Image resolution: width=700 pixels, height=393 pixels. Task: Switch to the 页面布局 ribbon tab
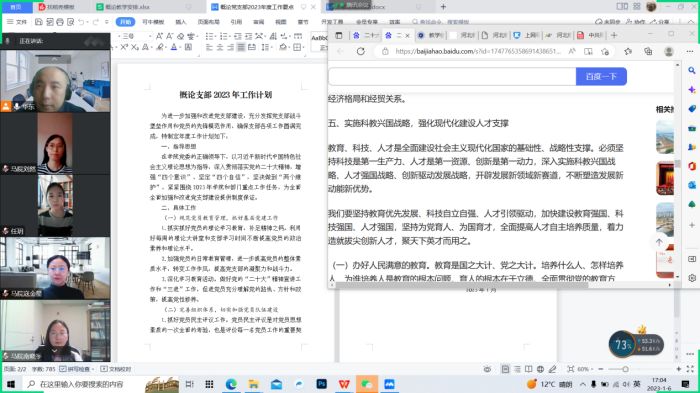coord(208,22)
